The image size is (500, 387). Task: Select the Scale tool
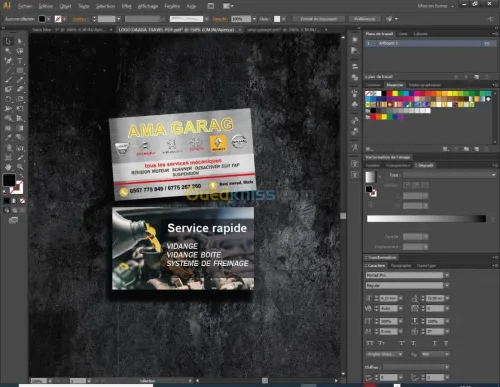click(20, 99)
